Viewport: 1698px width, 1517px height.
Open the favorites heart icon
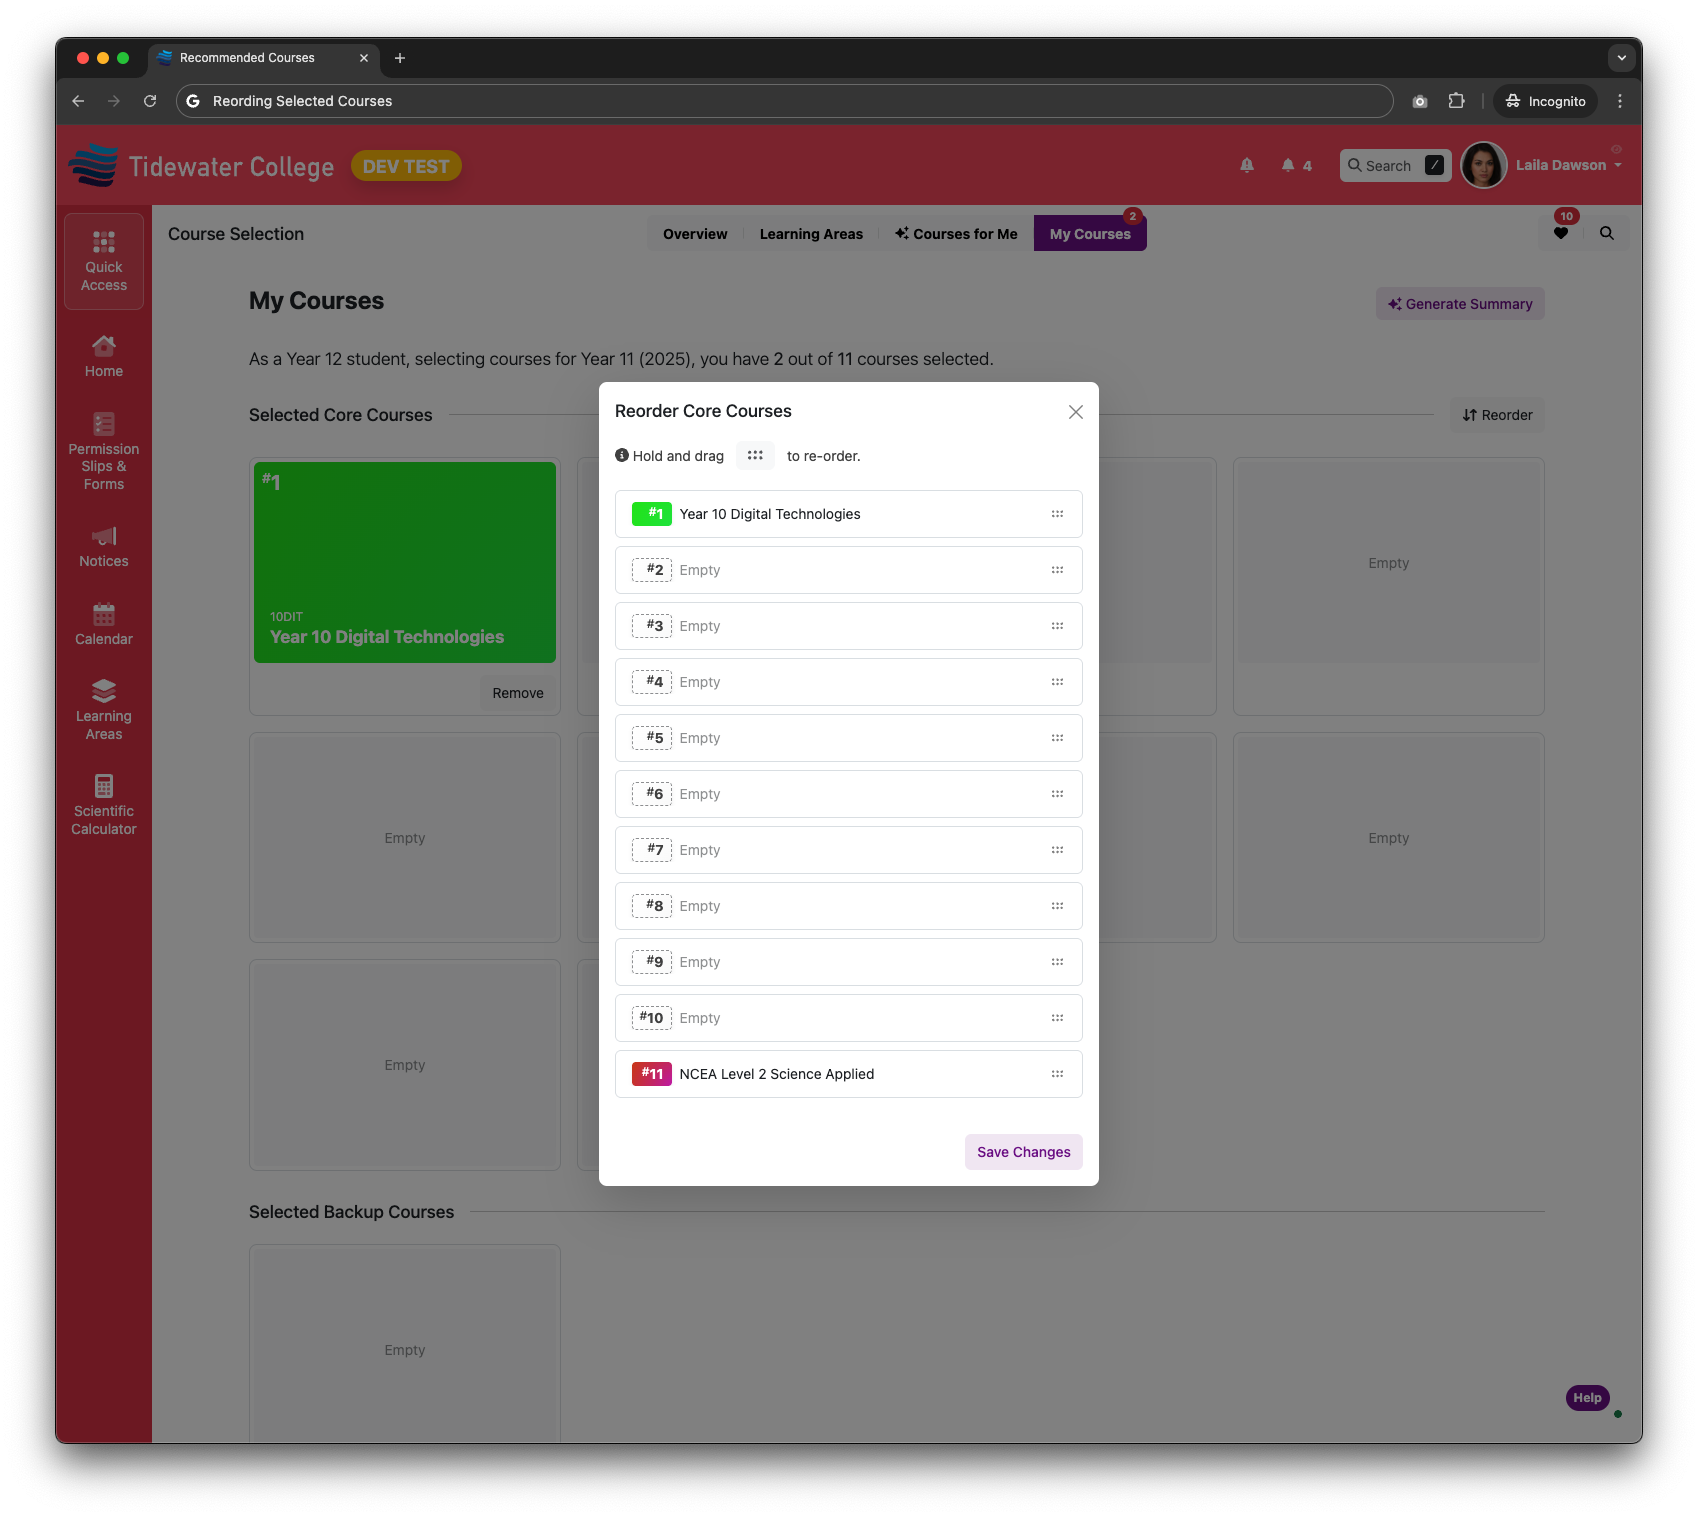(1561, 233)
